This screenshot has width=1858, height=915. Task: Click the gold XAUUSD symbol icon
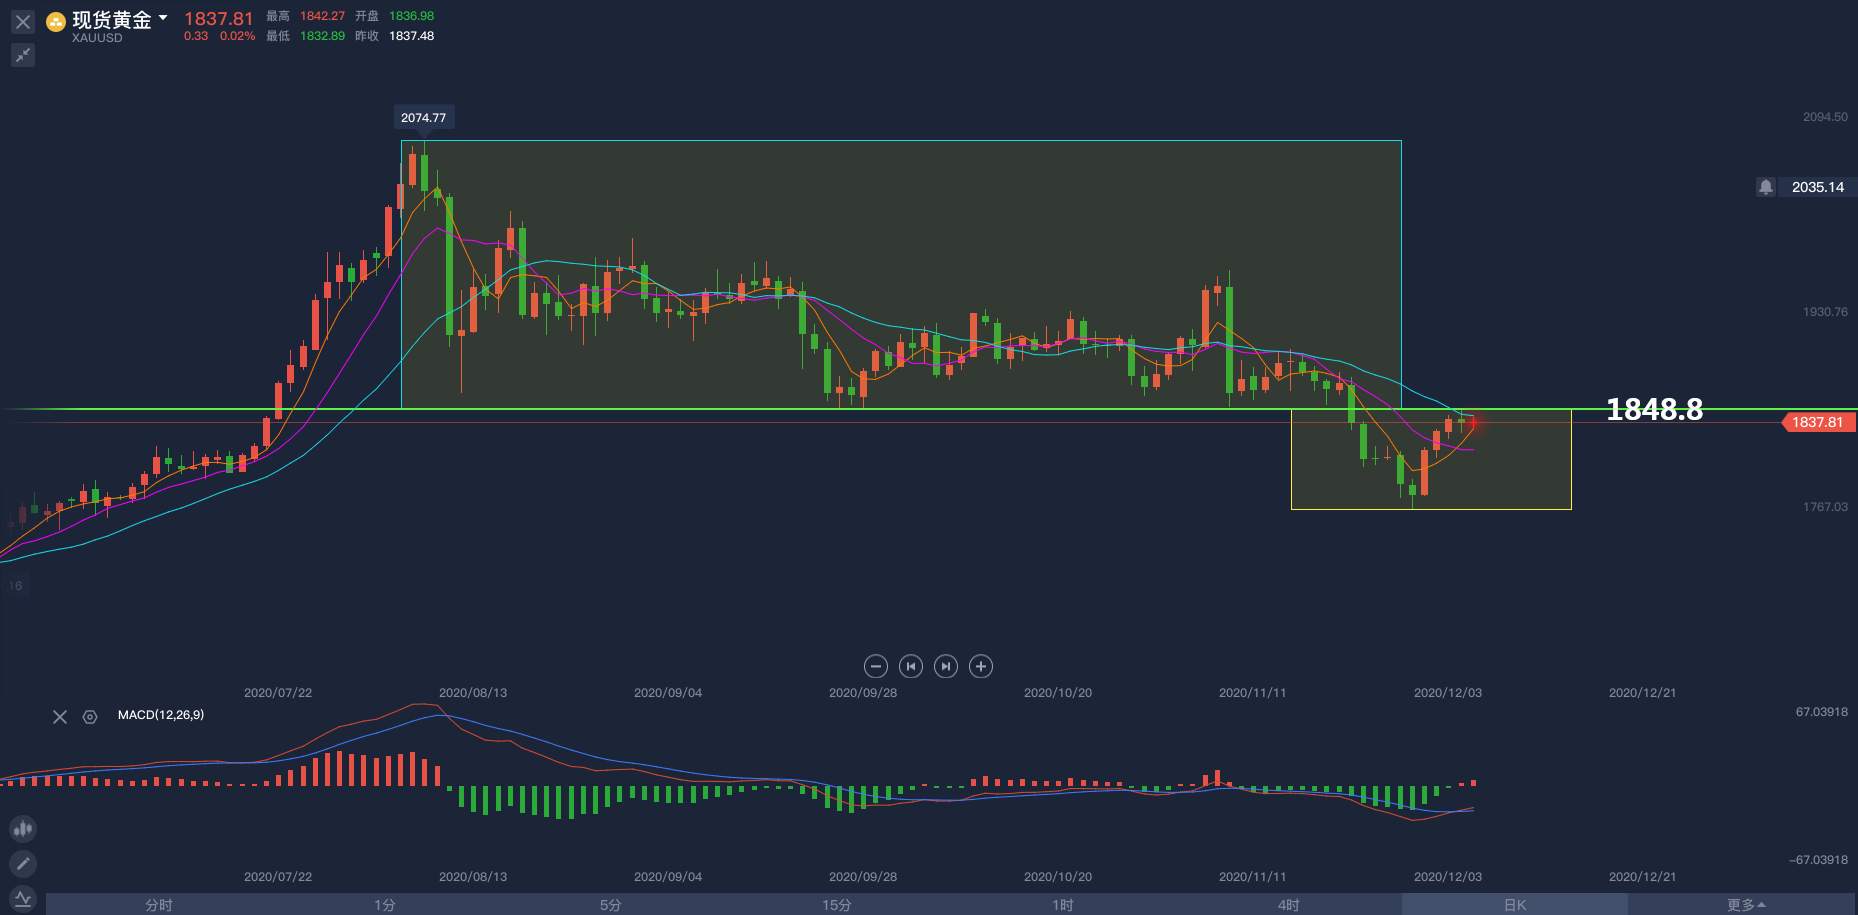57,22
